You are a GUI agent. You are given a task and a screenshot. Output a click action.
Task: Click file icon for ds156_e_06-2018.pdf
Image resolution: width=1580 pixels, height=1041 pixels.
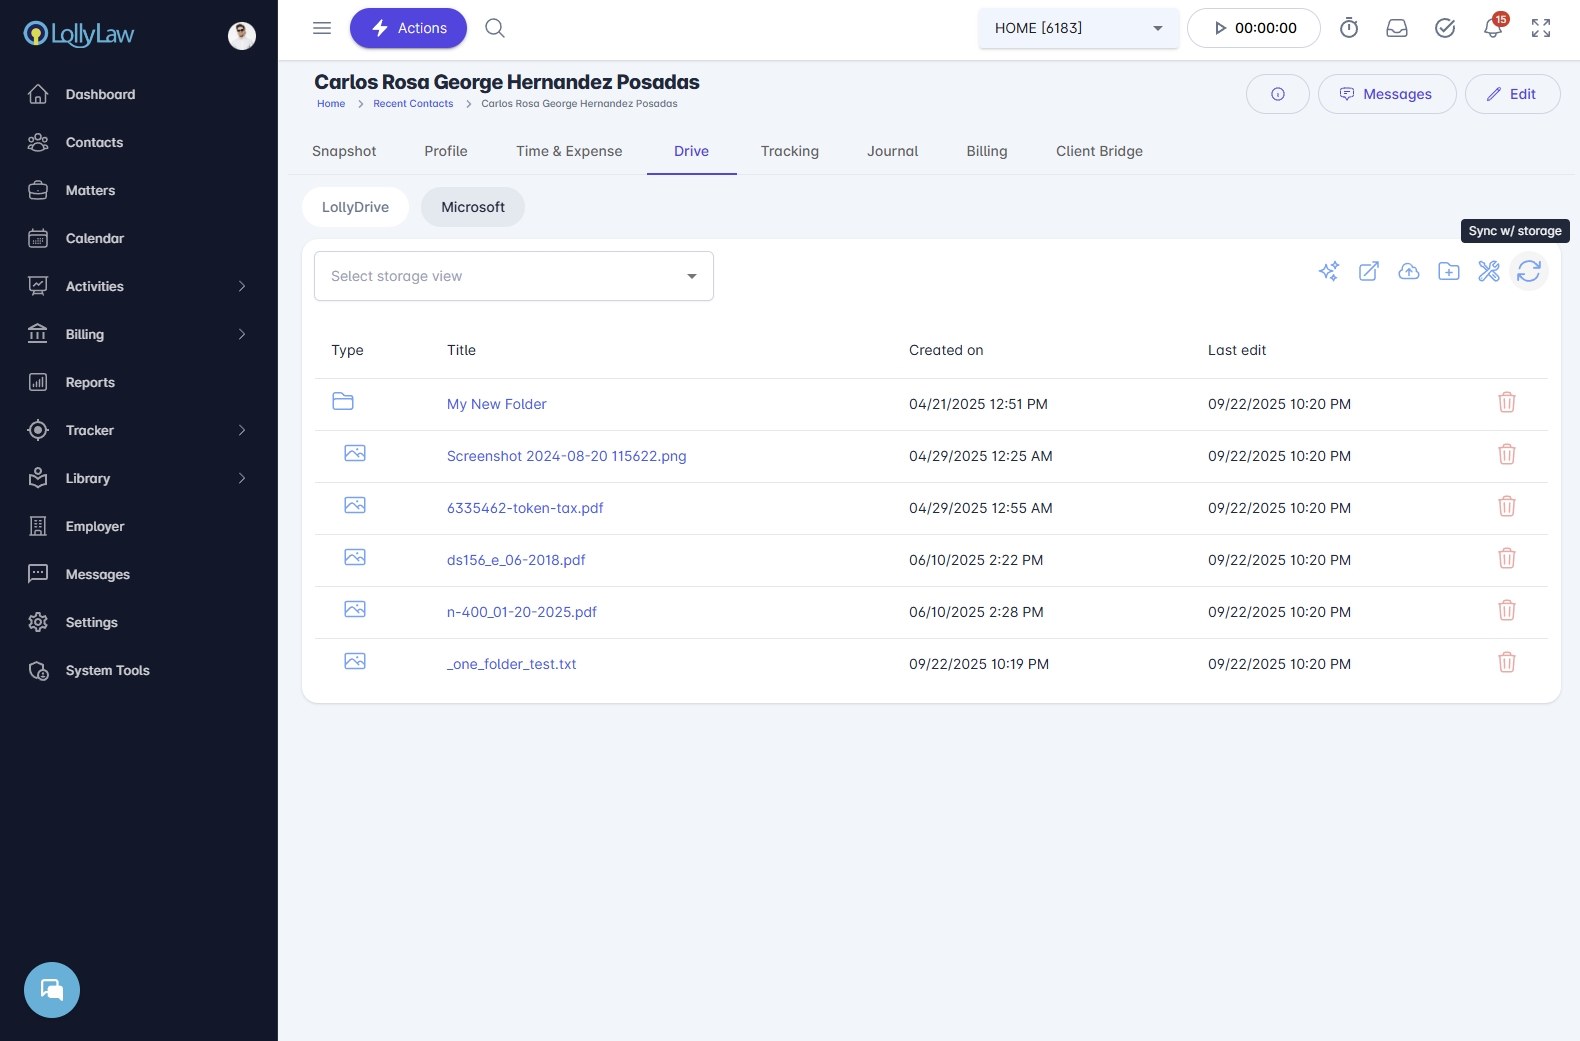(355, 557)
